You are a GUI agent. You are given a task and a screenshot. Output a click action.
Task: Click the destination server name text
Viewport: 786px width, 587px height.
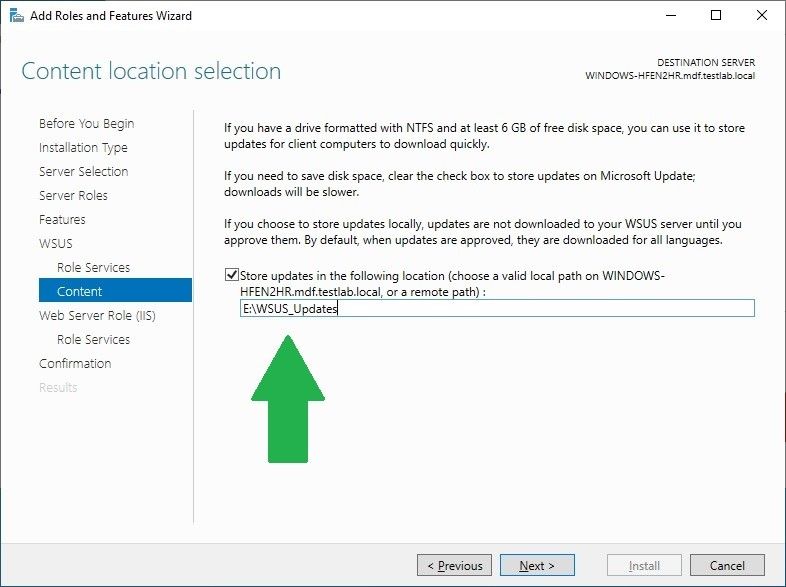click(x=670, y=76)
